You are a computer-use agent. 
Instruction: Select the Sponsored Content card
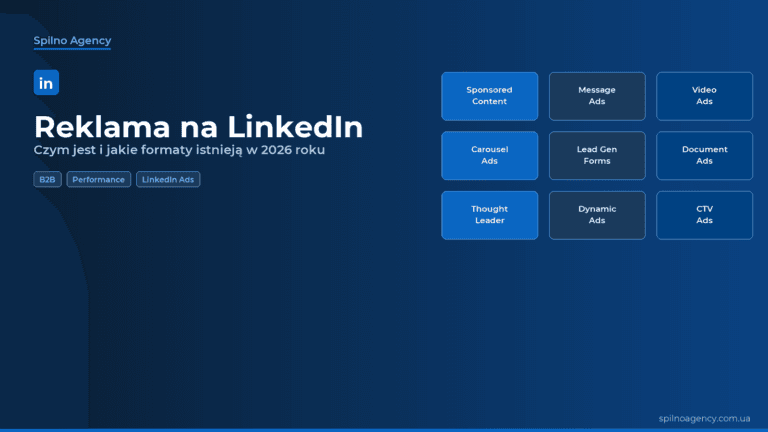[489, 96]
